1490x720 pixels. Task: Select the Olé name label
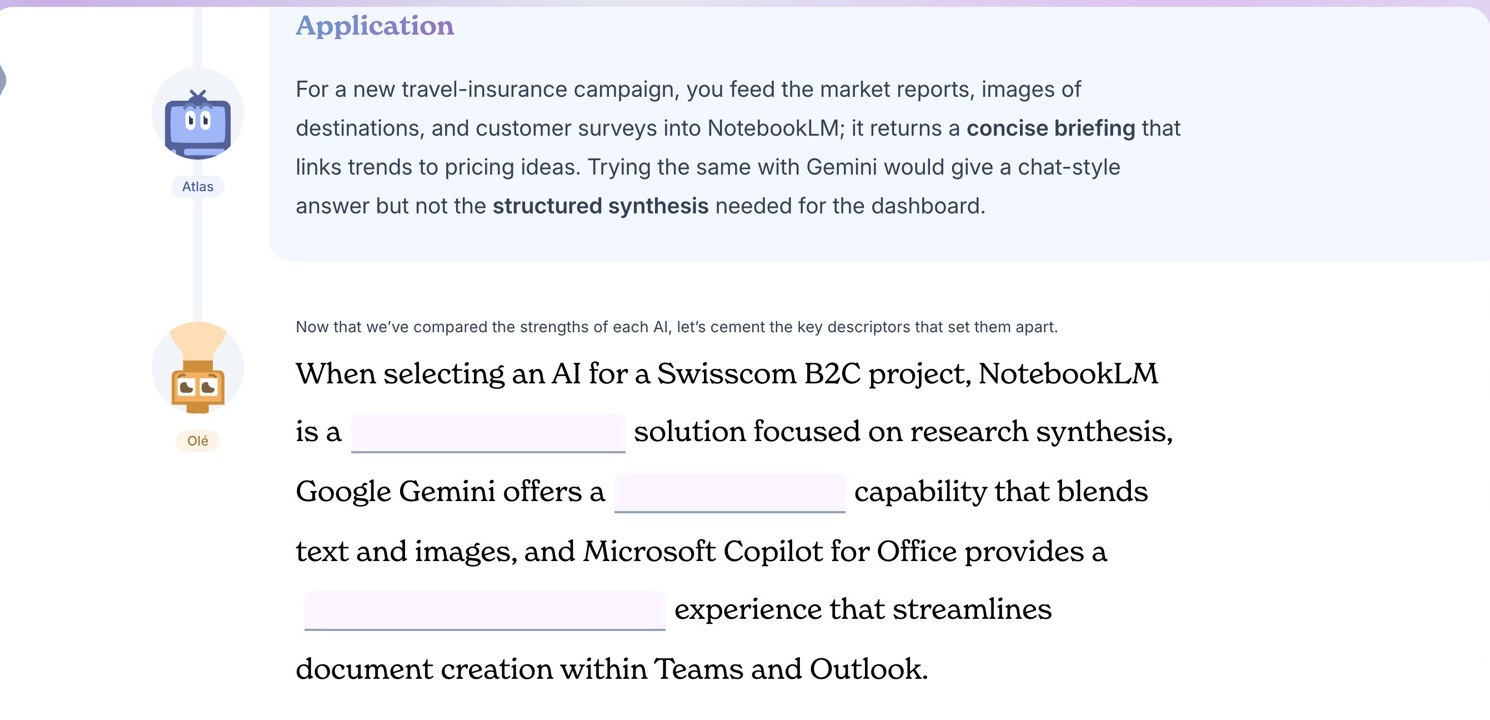pyautogui.click(x=198, y=440)
